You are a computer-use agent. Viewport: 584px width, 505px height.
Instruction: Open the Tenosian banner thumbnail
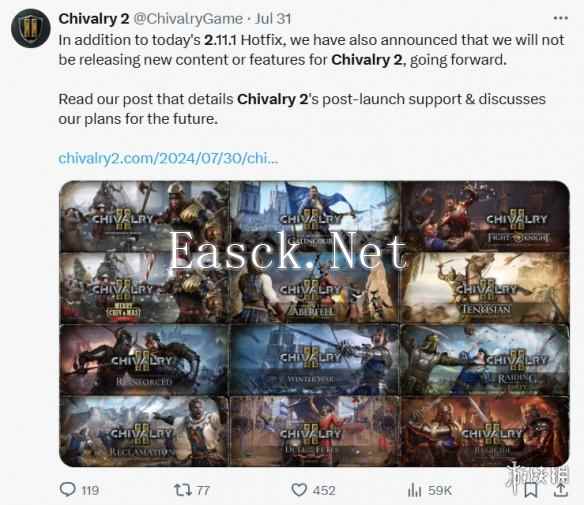485,287
